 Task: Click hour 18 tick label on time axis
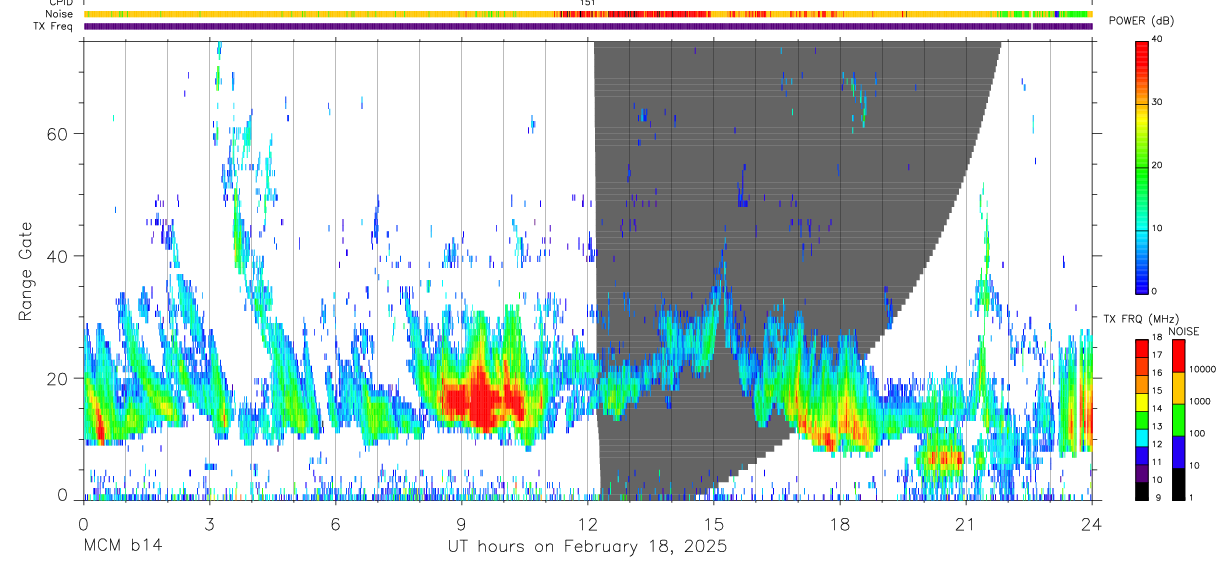click(x=839, y=523)
